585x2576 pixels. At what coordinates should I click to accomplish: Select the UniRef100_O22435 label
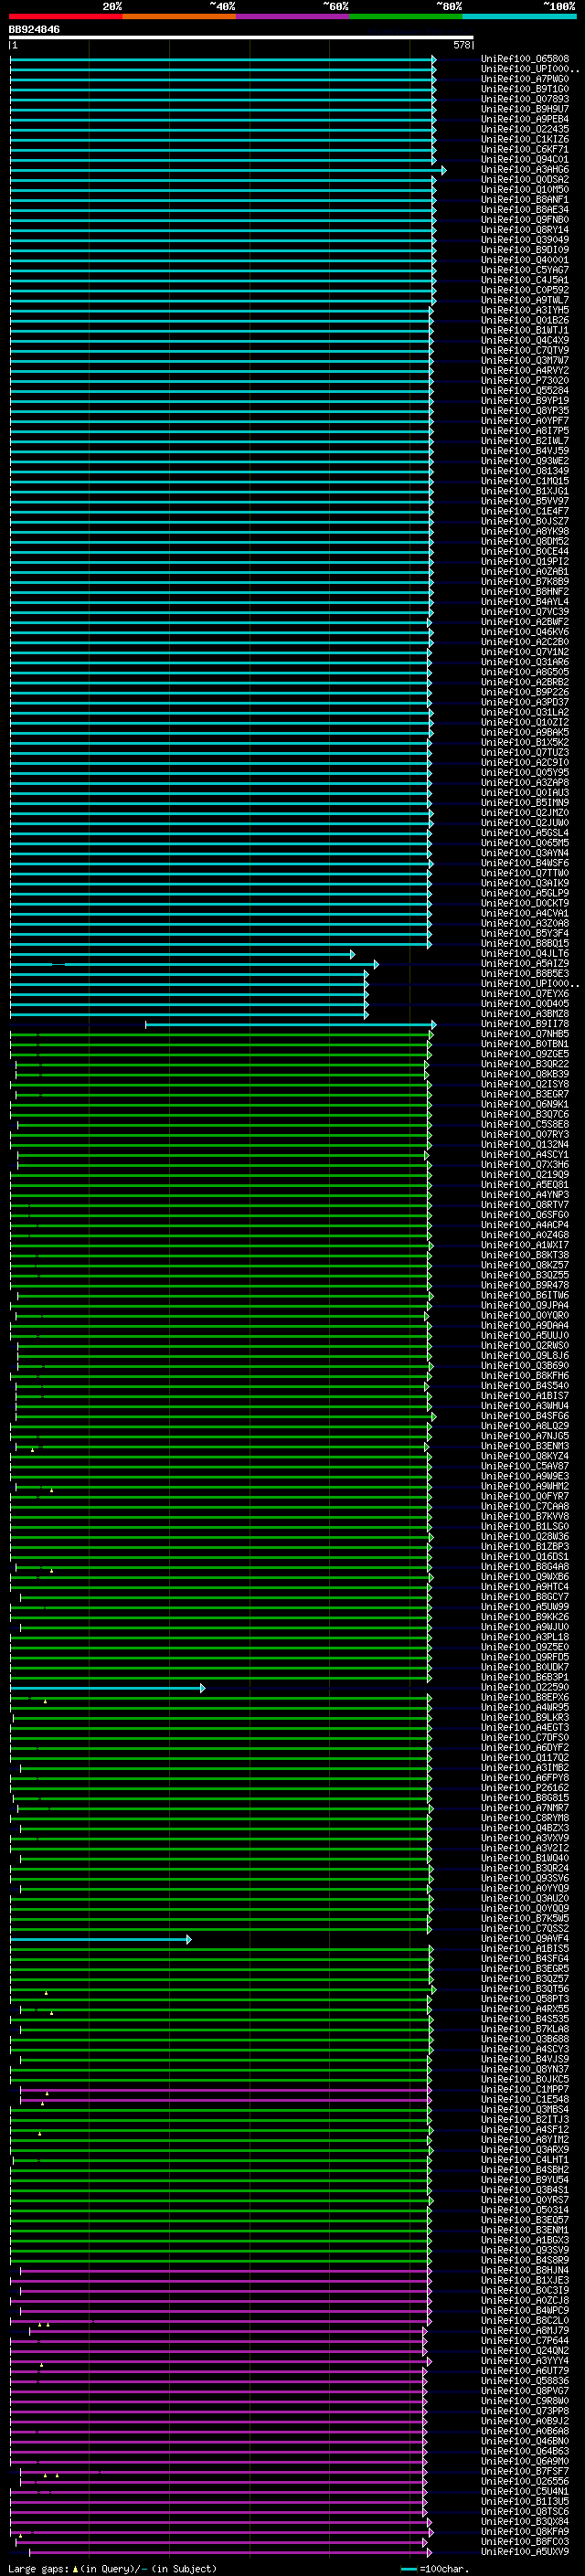pos(525,129)
